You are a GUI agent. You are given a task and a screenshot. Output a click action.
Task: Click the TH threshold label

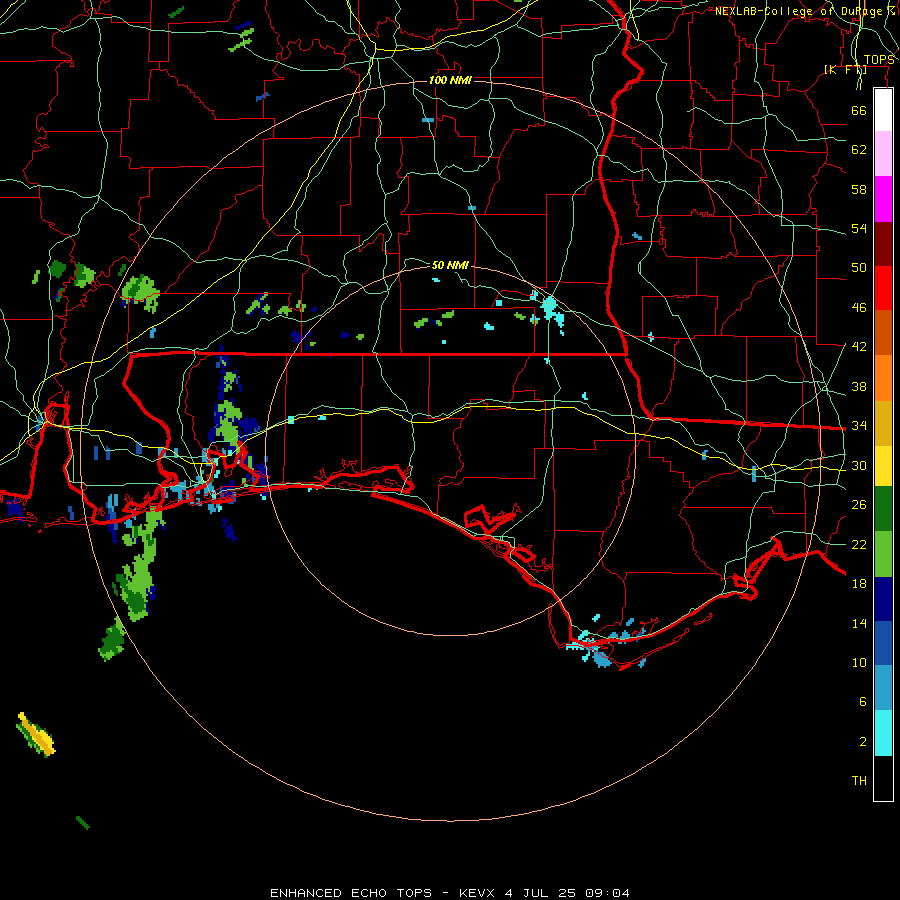pos(859,781)
